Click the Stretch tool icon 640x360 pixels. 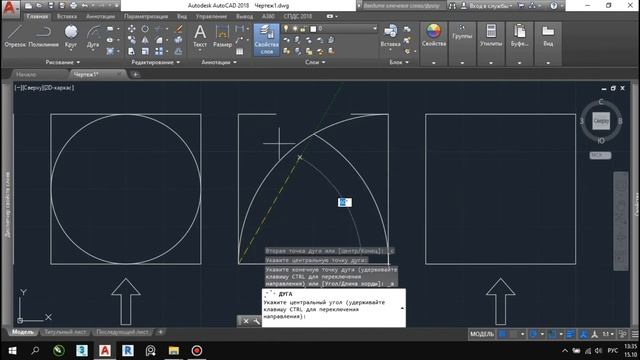click(131, 51)
